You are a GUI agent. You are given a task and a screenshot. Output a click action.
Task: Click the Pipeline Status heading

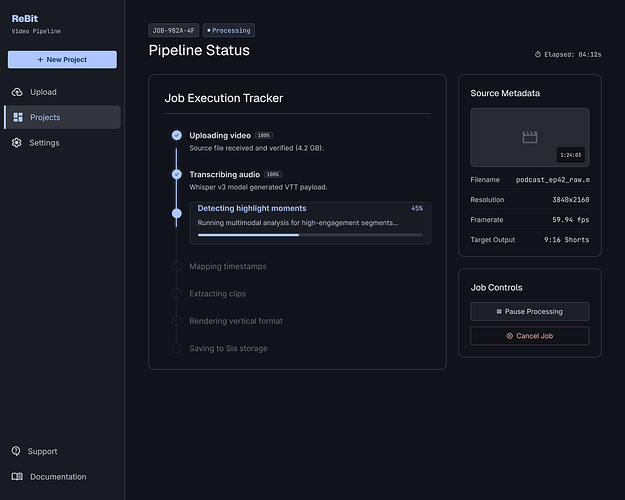199,50
